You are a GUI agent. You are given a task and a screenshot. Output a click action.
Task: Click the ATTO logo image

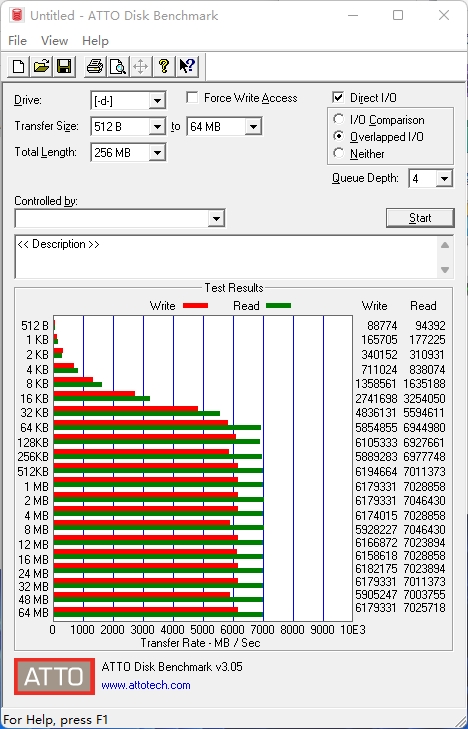54,676
